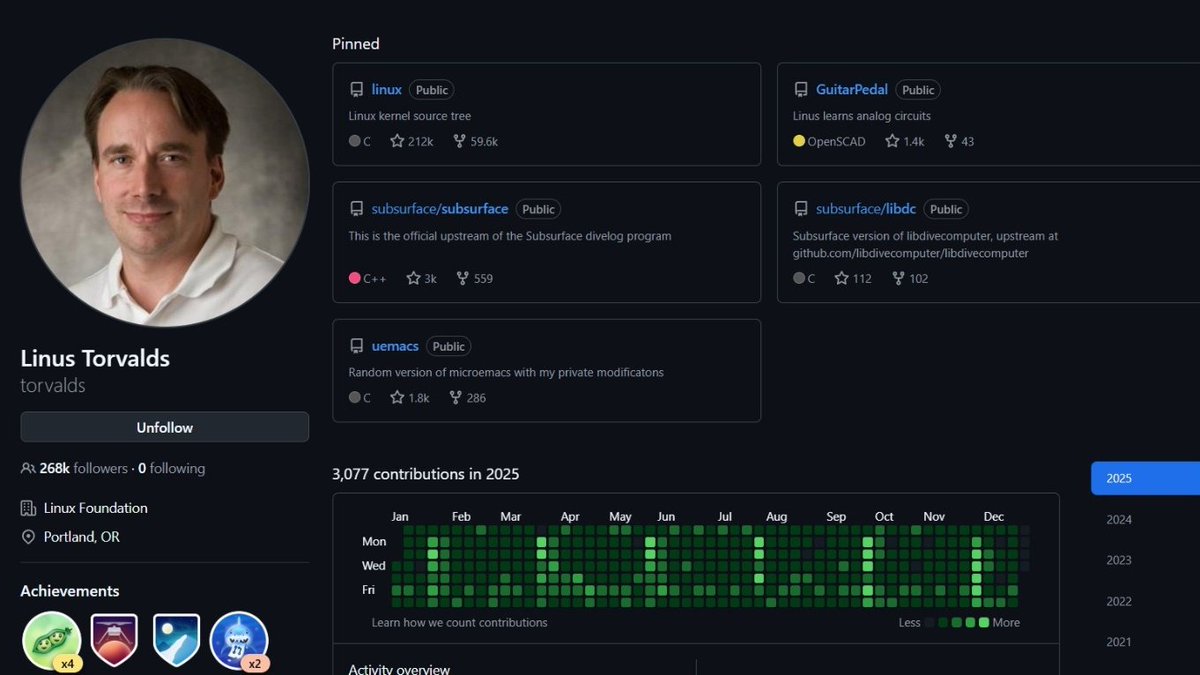Click the Activity overview heading

[399, 669]
